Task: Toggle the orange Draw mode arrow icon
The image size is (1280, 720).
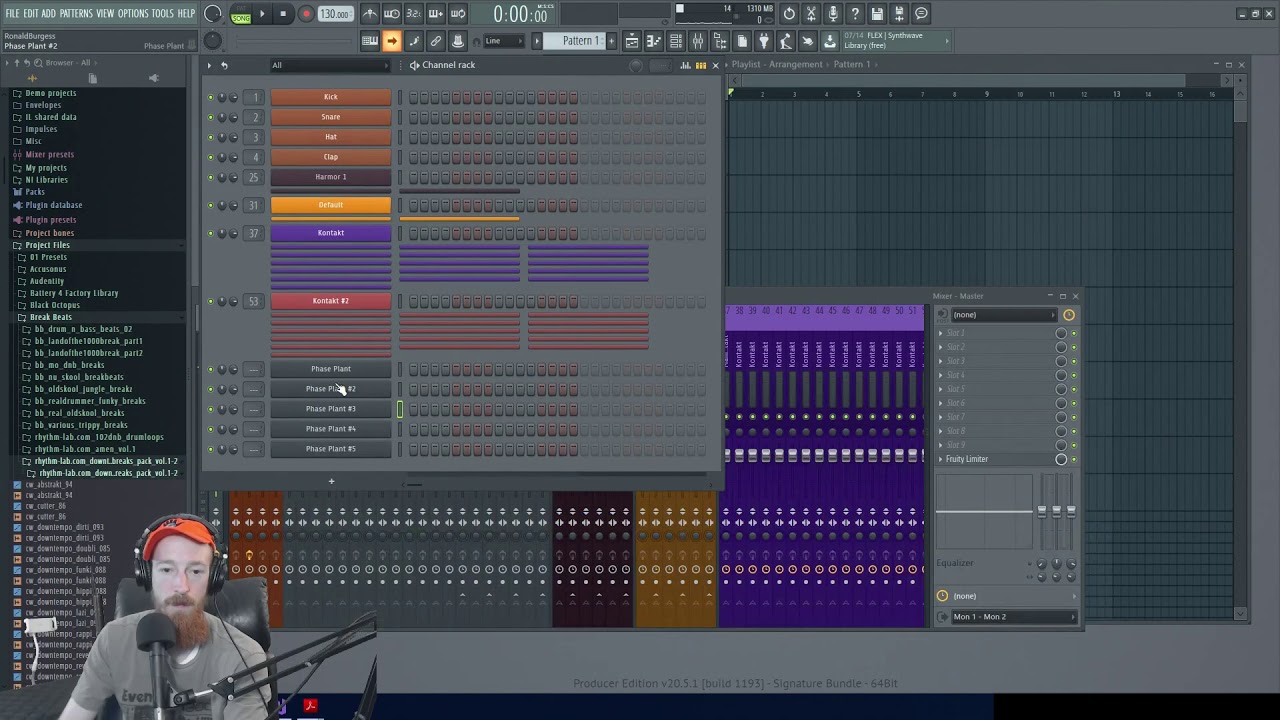Action: [392, 41]
